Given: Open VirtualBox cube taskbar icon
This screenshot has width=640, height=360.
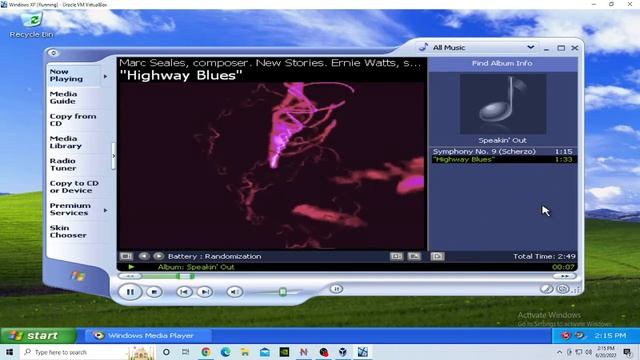Looking at the screenshot, I should click(343, 352).
